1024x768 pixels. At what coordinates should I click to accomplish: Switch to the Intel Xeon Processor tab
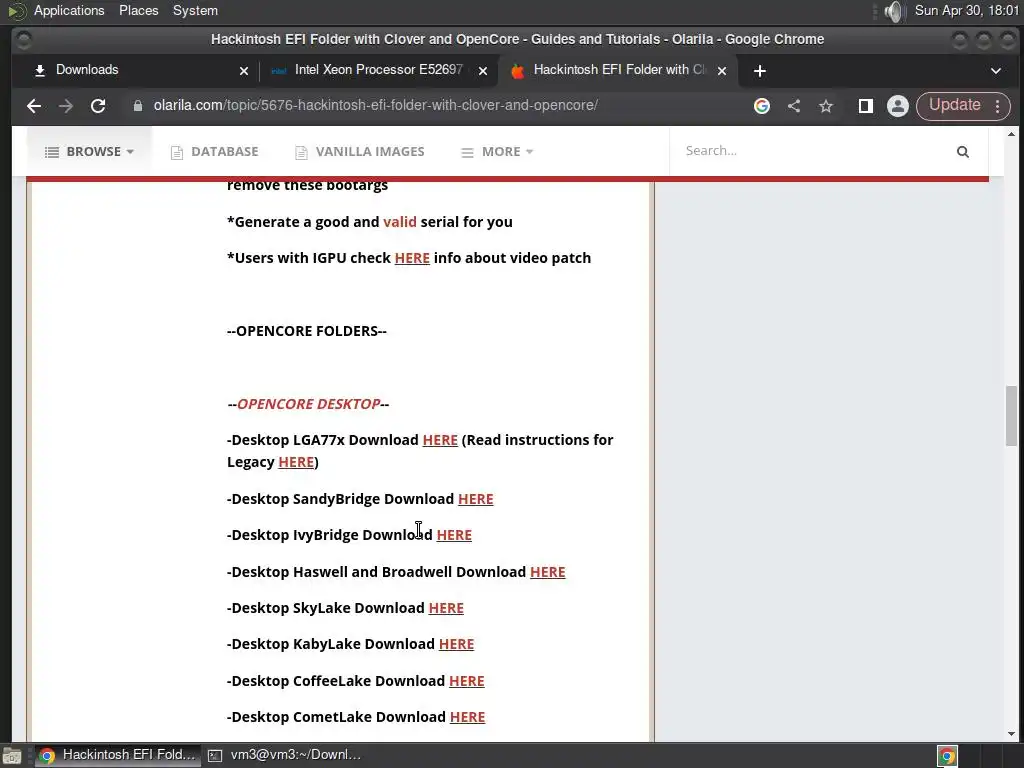point(379,70)
